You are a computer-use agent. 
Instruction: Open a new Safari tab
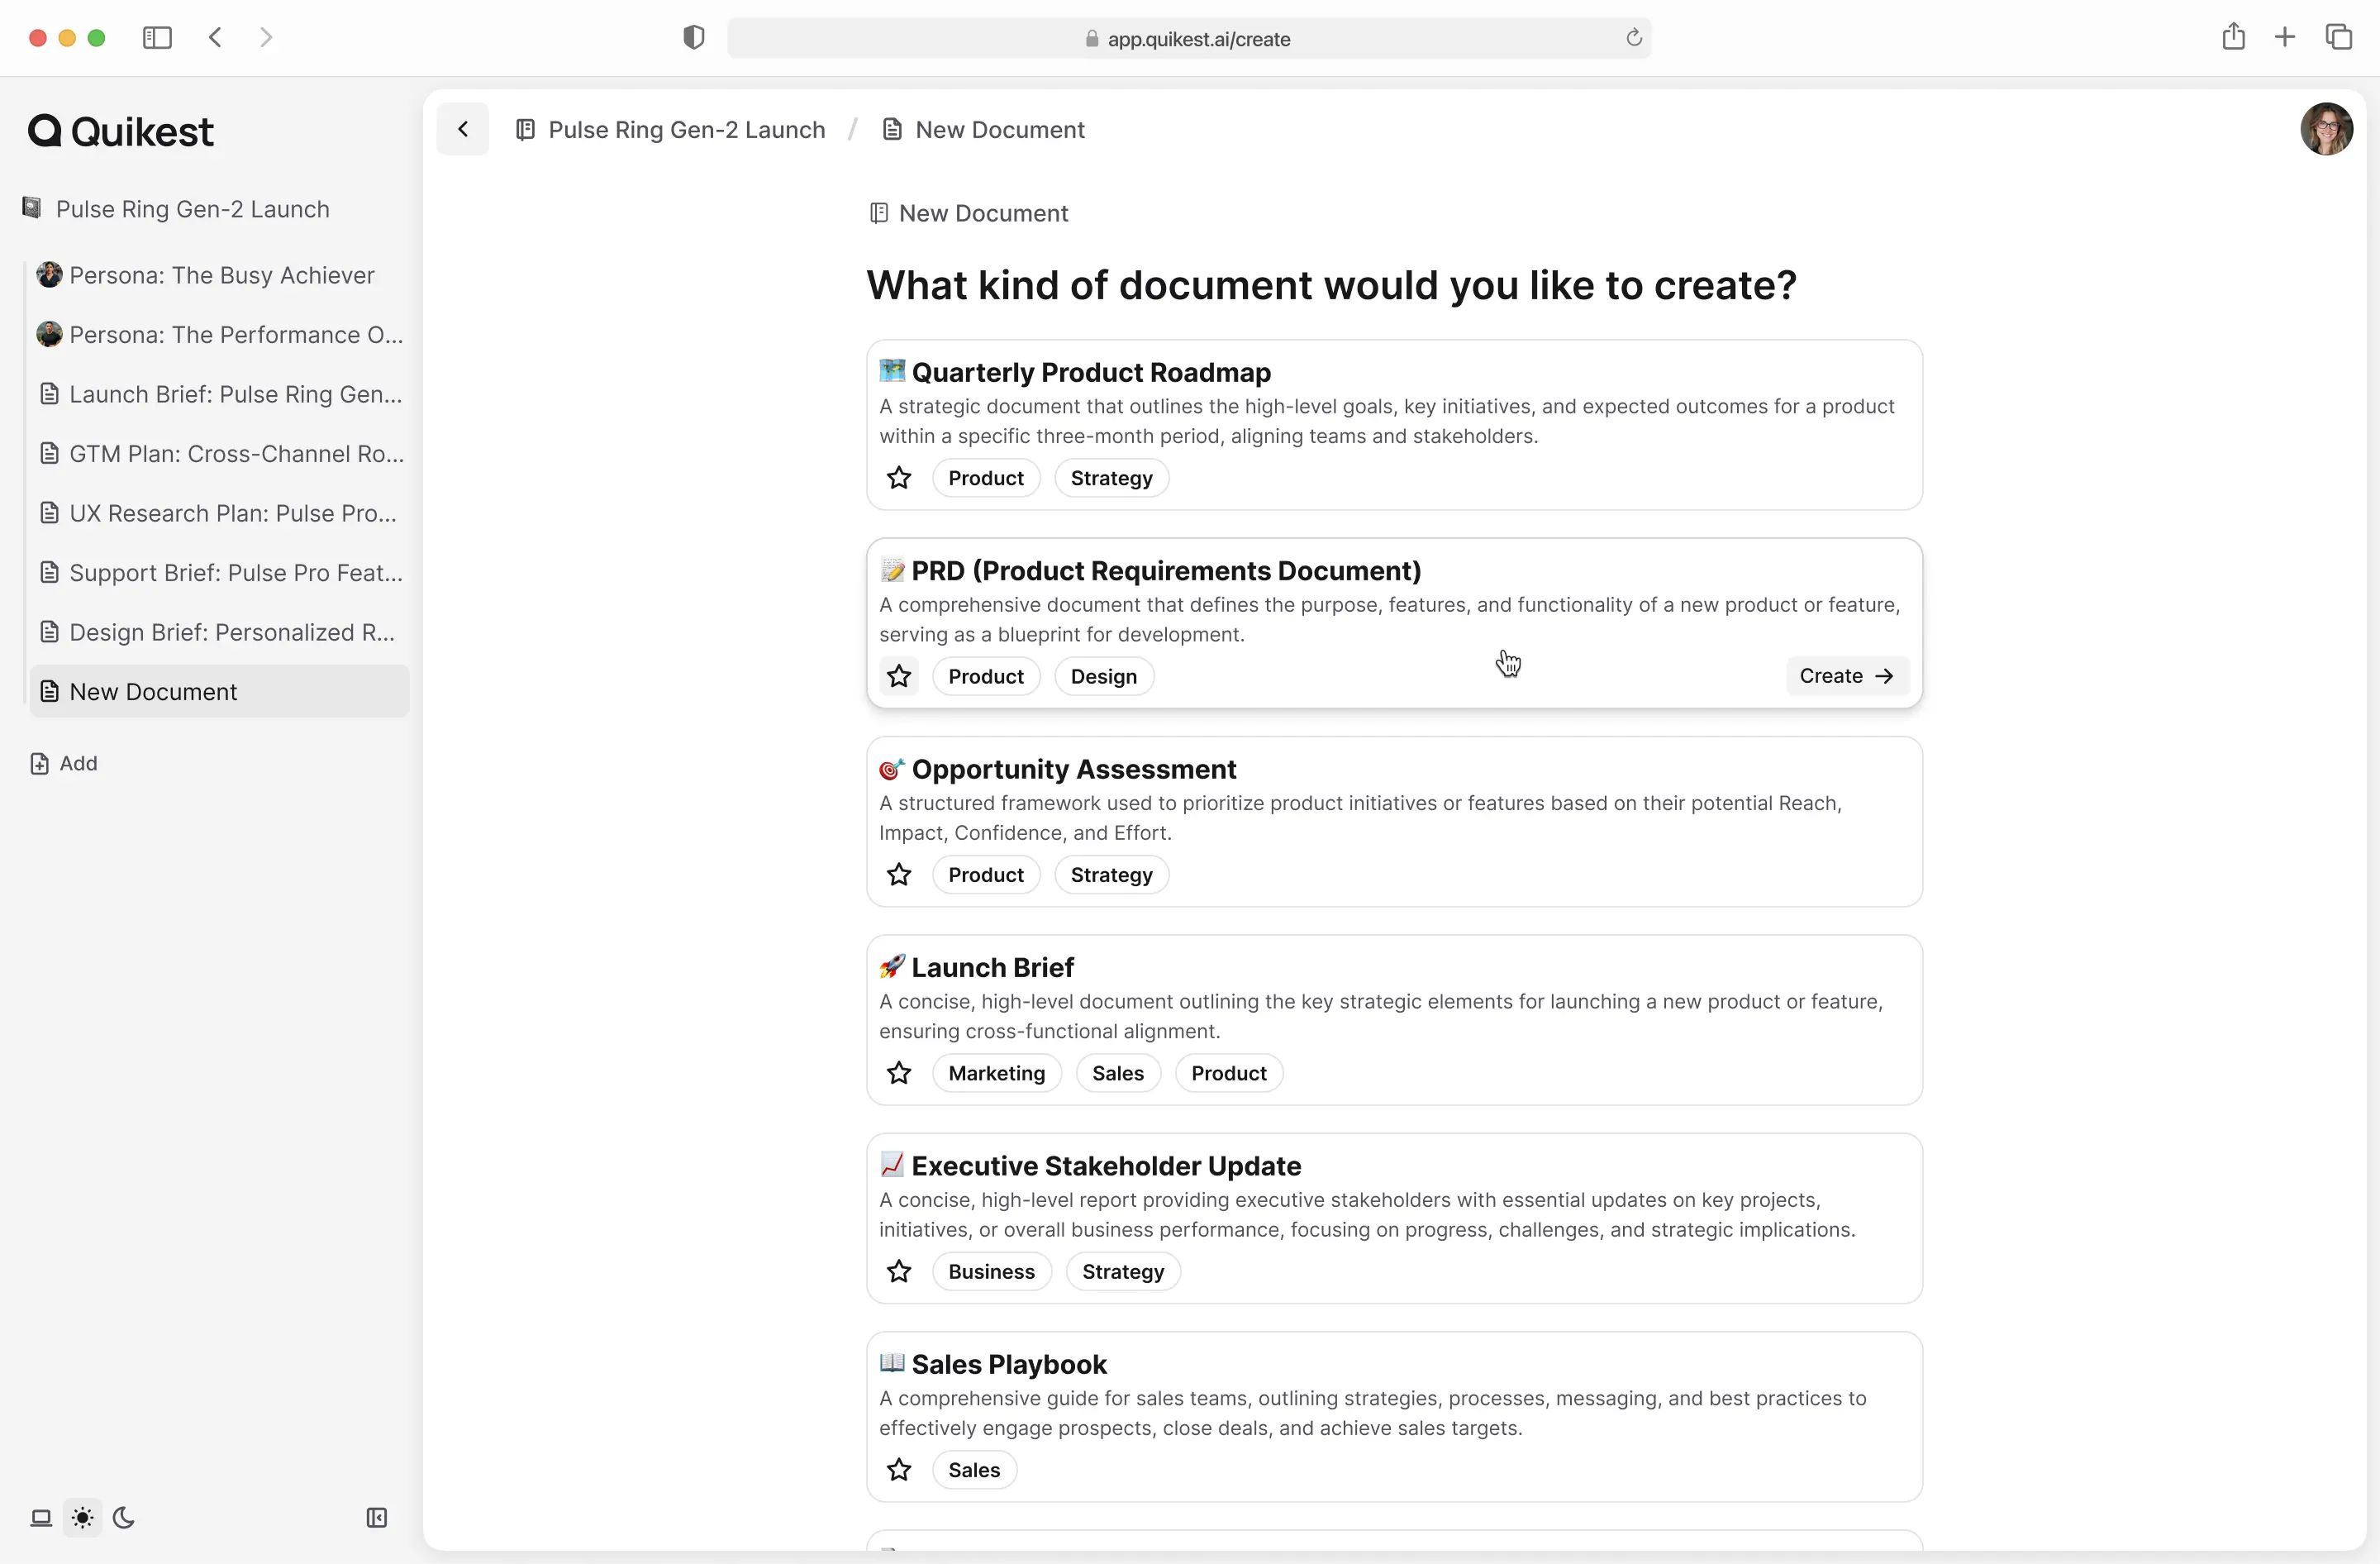[2285, 38]
